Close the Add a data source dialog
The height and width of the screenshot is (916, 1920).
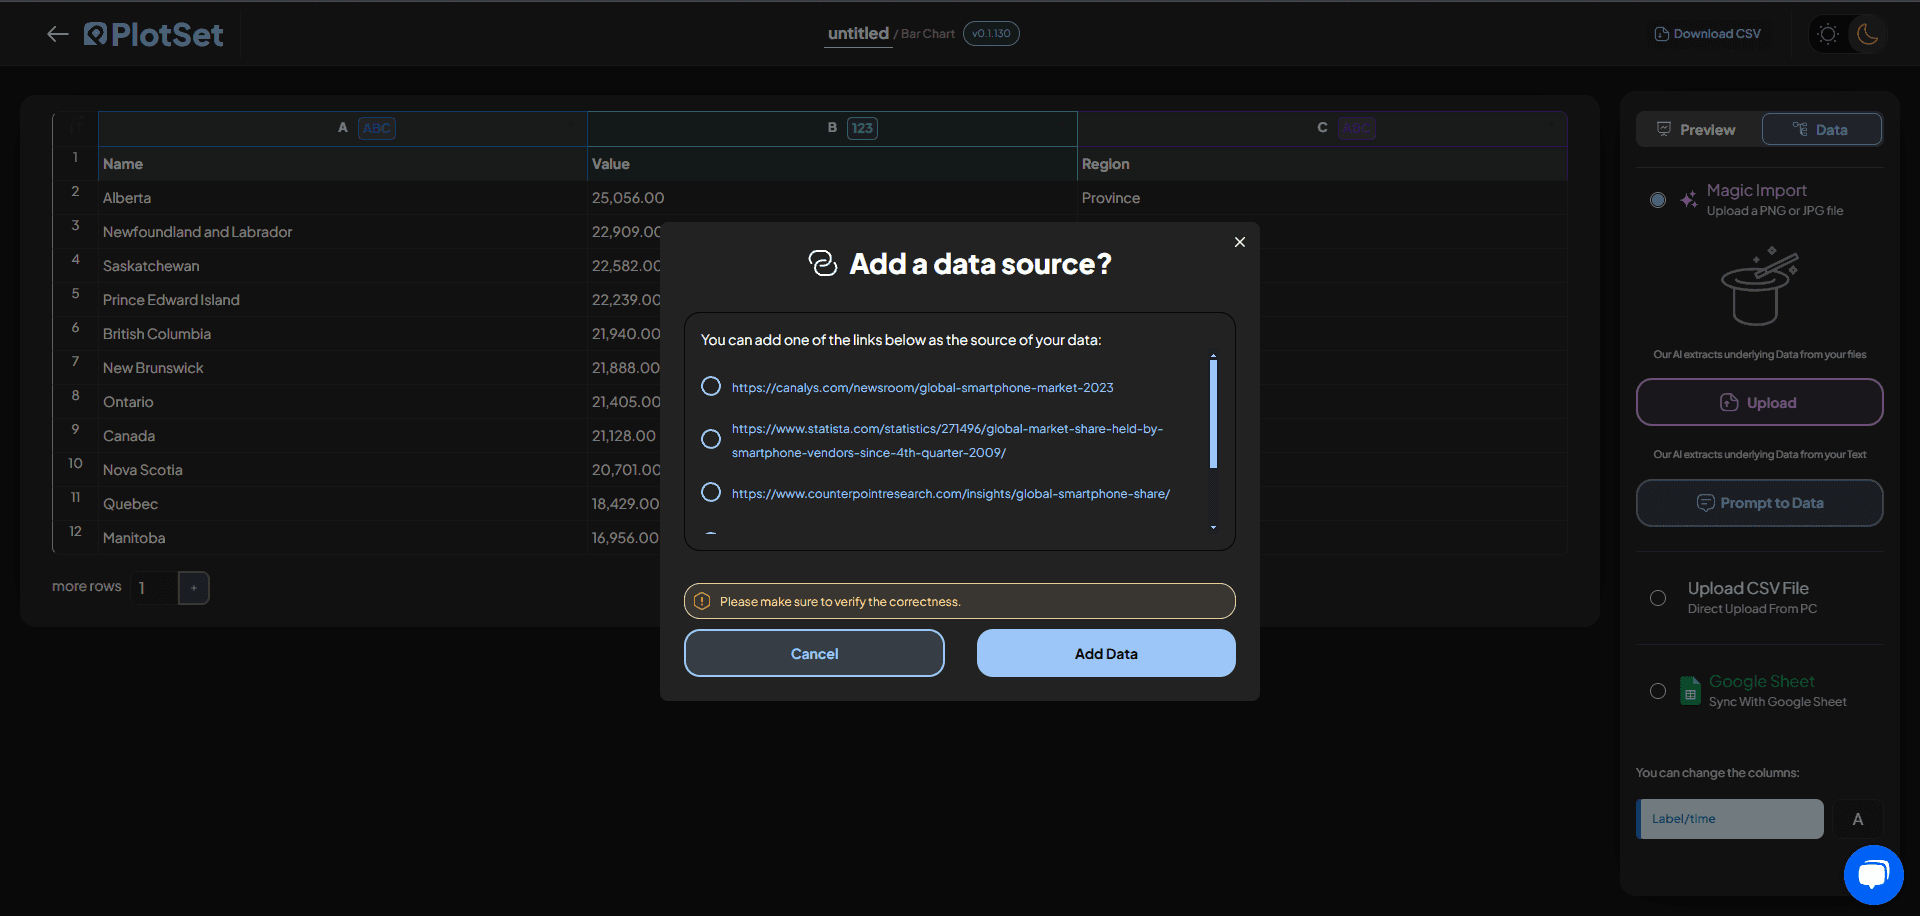[x=1240, y=242]
